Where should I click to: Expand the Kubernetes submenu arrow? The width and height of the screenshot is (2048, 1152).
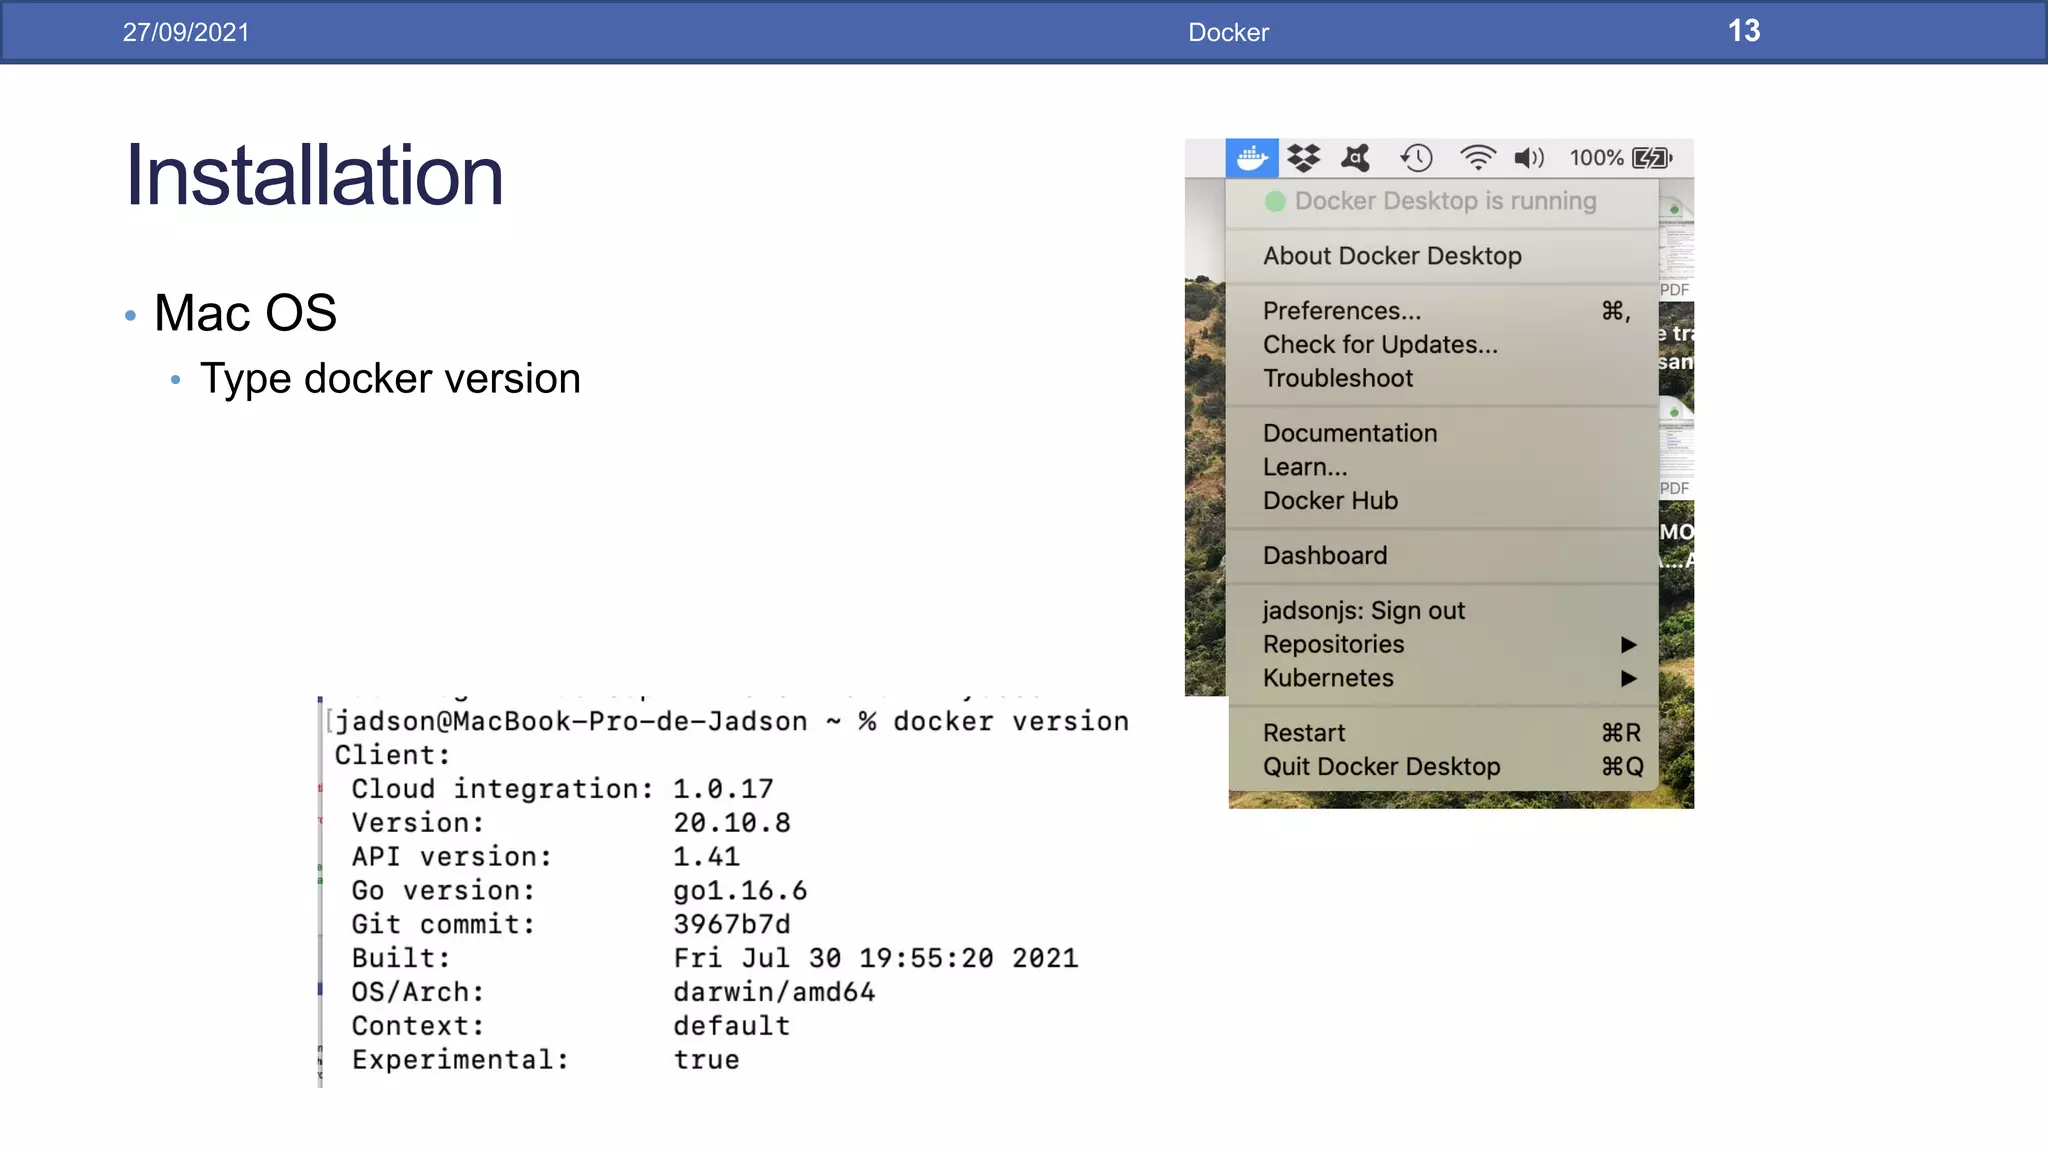1628,678
